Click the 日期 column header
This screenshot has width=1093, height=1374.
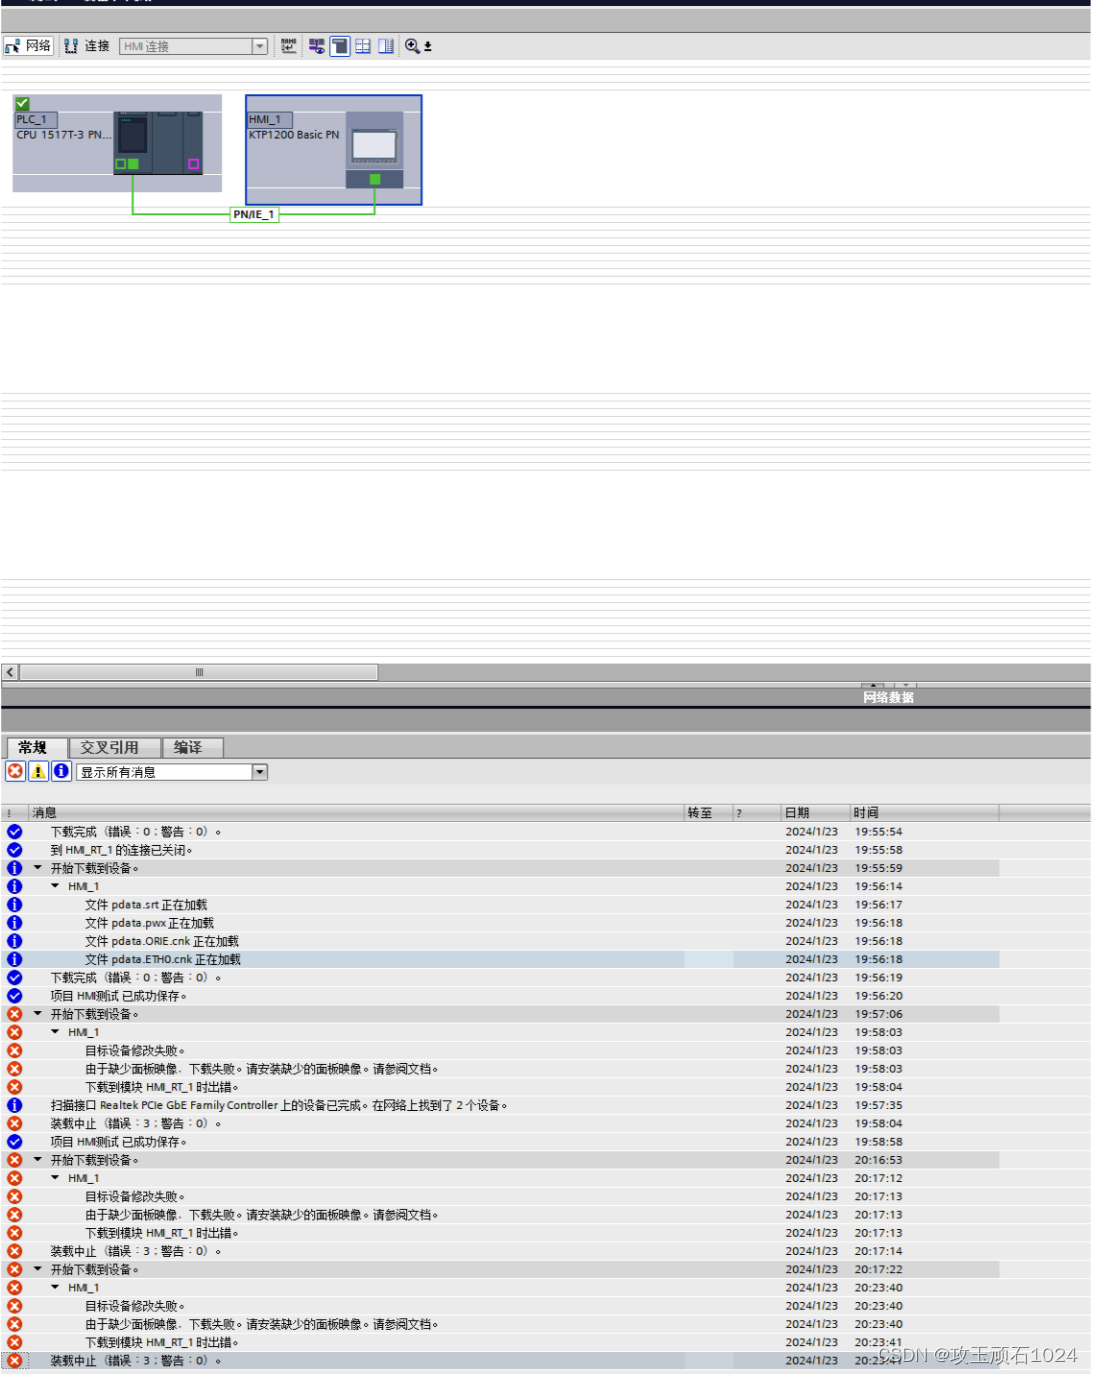814,813
